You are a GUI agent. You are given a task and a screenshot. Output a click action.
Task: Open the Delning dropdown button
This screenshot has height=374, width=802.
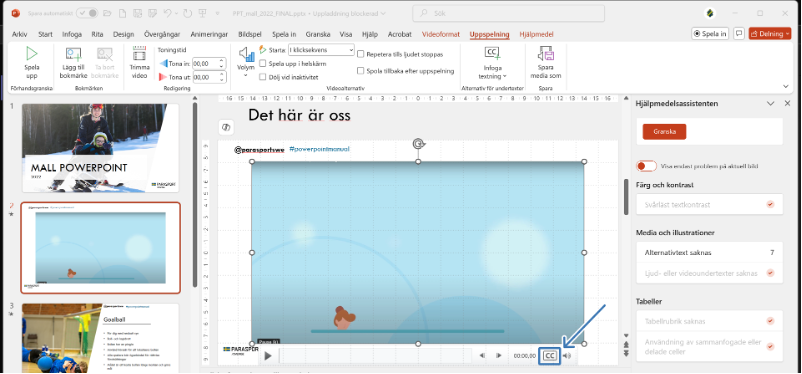[x=770, y=34]
